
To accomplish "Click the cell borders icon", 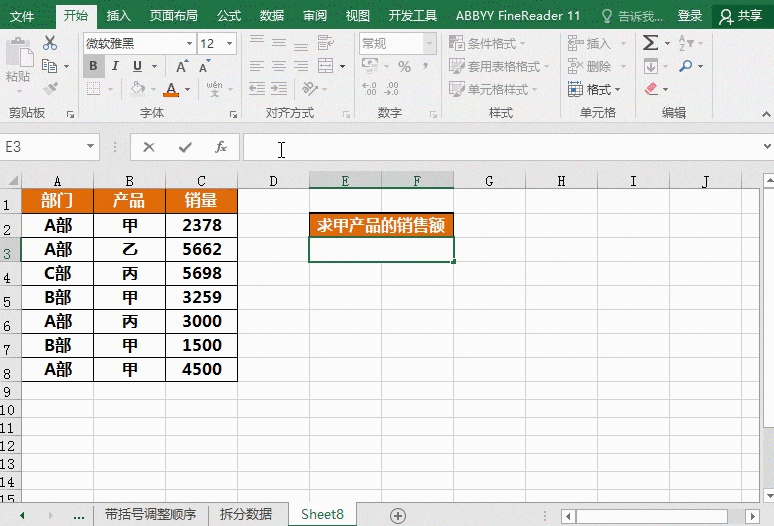I will point(93,89).
